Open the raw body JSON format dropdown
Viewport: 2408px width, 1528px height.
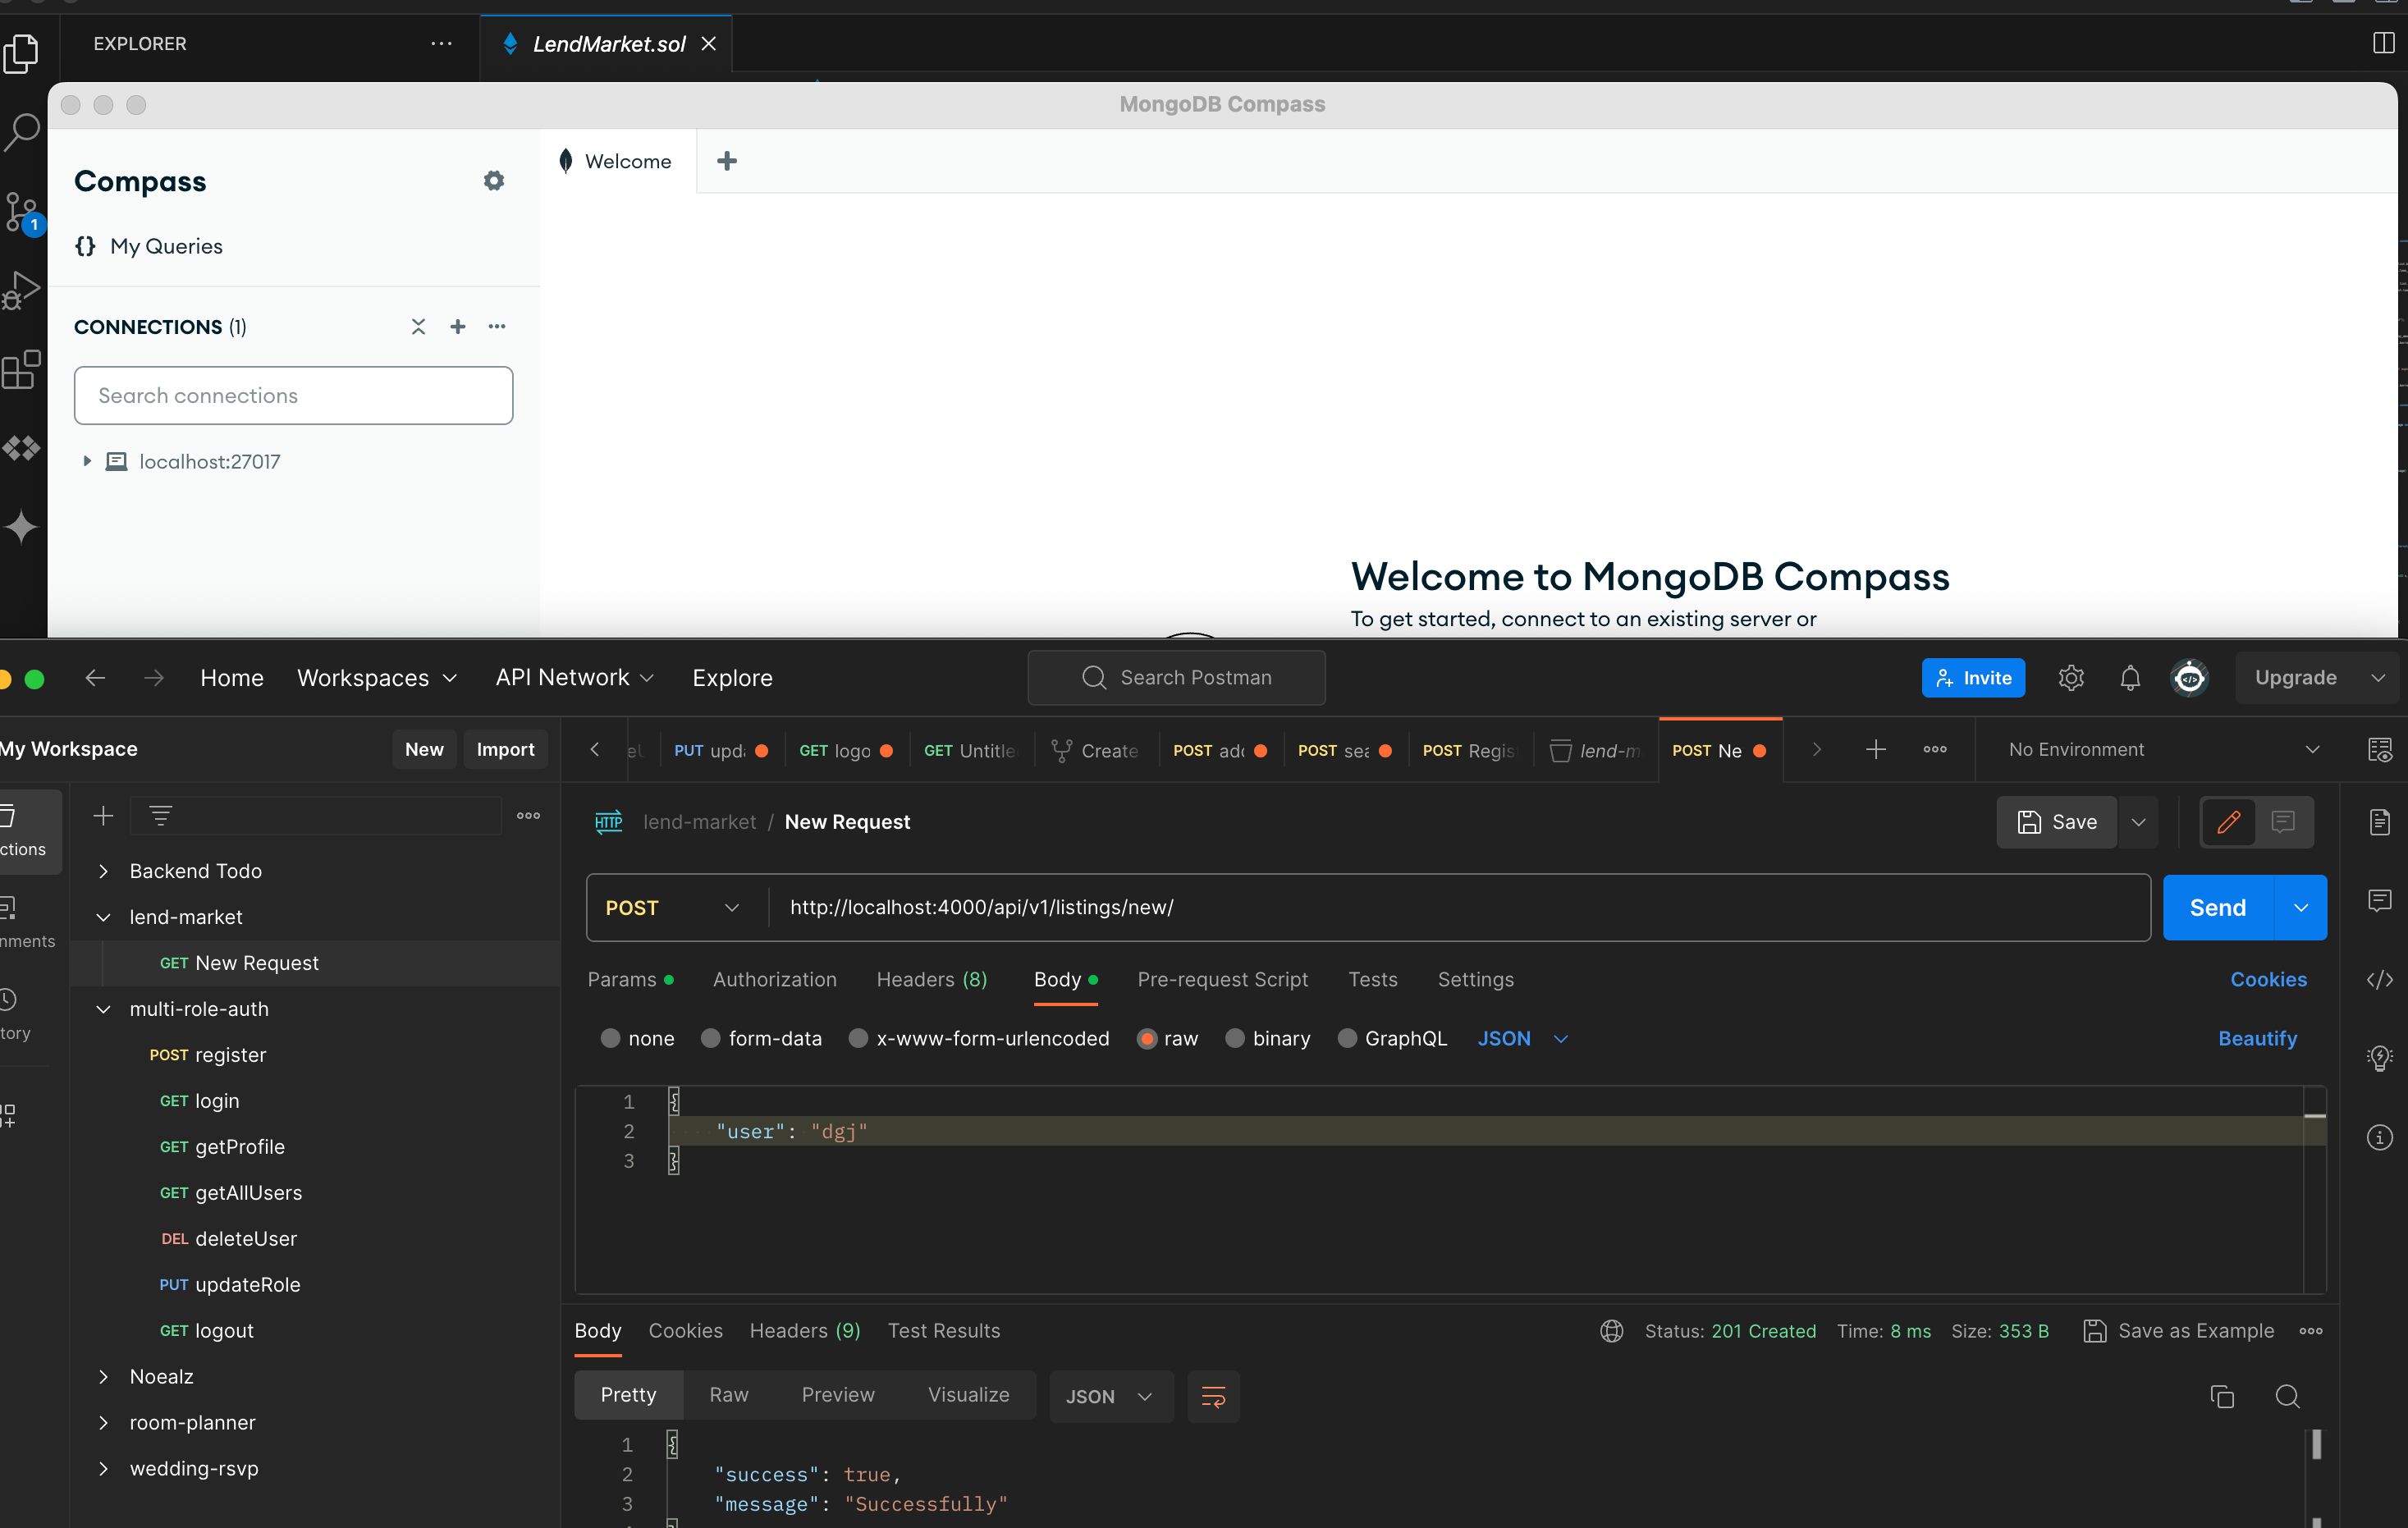pyautogui.click(x=1522, y=1038)
